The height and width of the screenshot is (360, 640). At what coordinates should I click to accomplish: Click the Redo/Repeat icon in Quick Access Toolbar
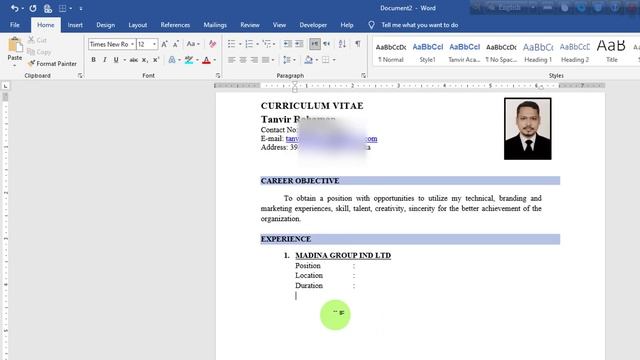[x=33, y=8]
